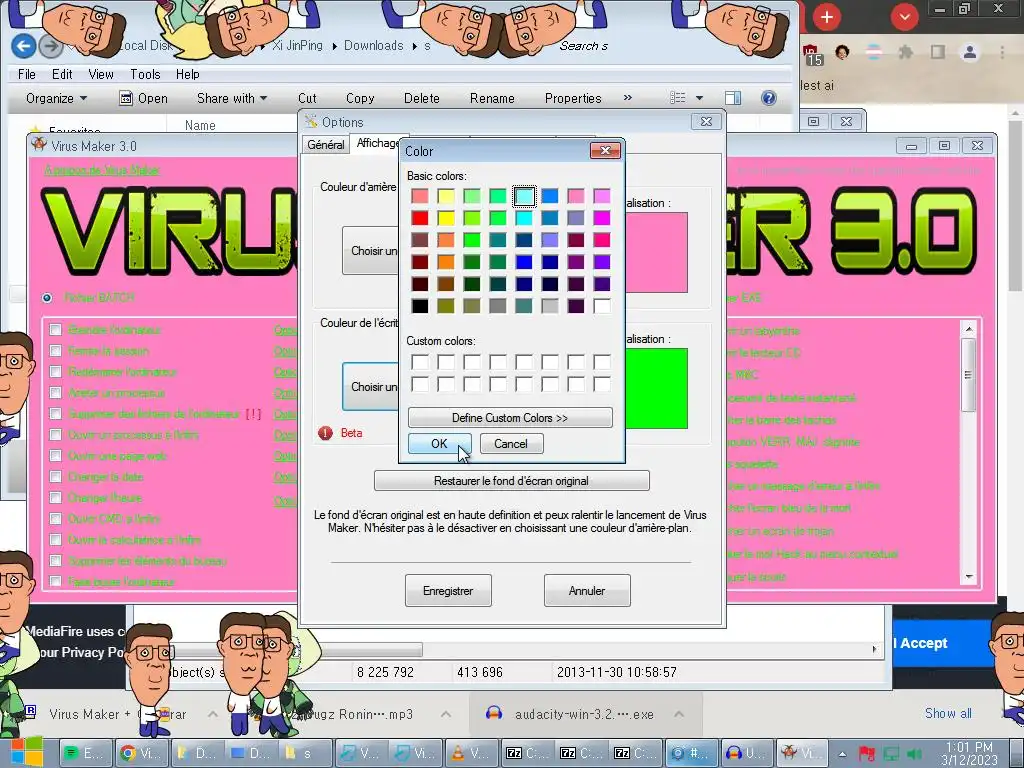
Task: Check Eteindre l'ordinateur checkbox
Action: 56,330
